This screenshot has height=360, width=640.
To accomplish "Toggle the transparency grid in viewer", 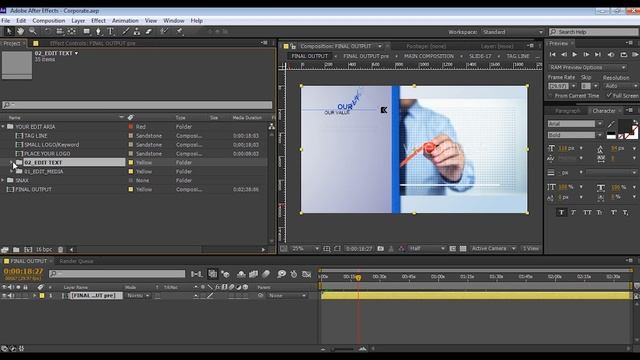I will [x=463, y=248].
